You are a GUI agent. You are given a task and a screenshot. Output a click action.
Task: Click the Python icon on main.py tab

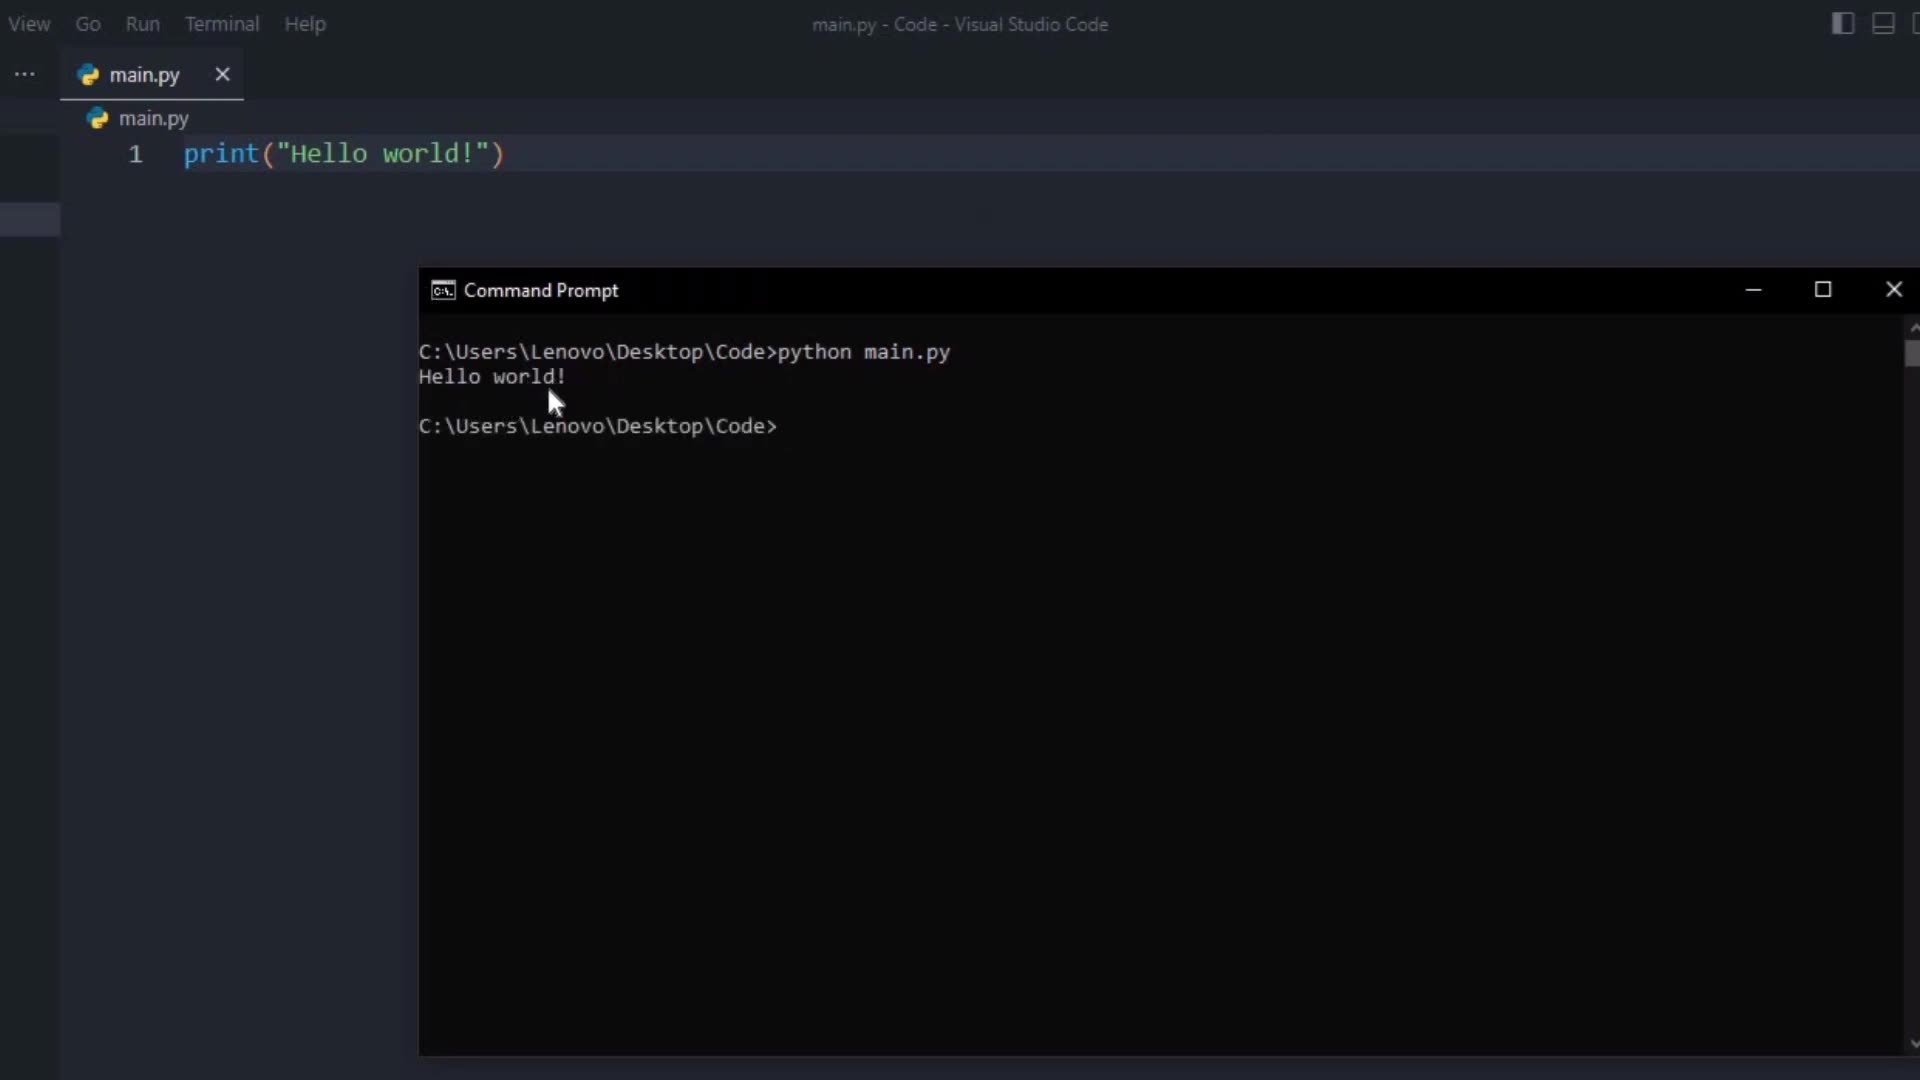[x=88, y=75]
